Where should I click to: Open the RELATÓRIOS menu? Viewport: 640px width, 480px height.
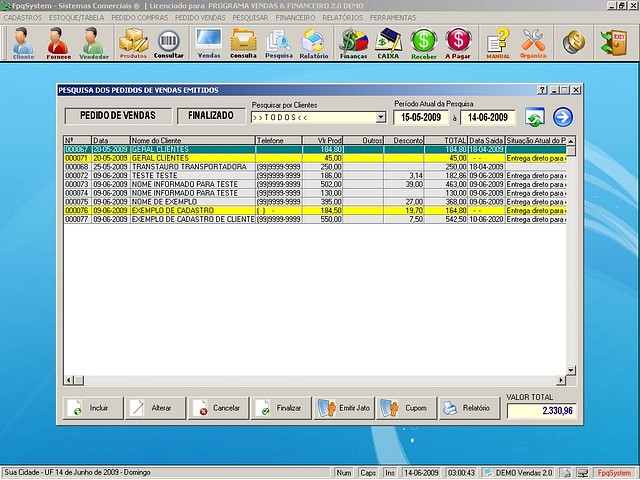tap(343, 18)
